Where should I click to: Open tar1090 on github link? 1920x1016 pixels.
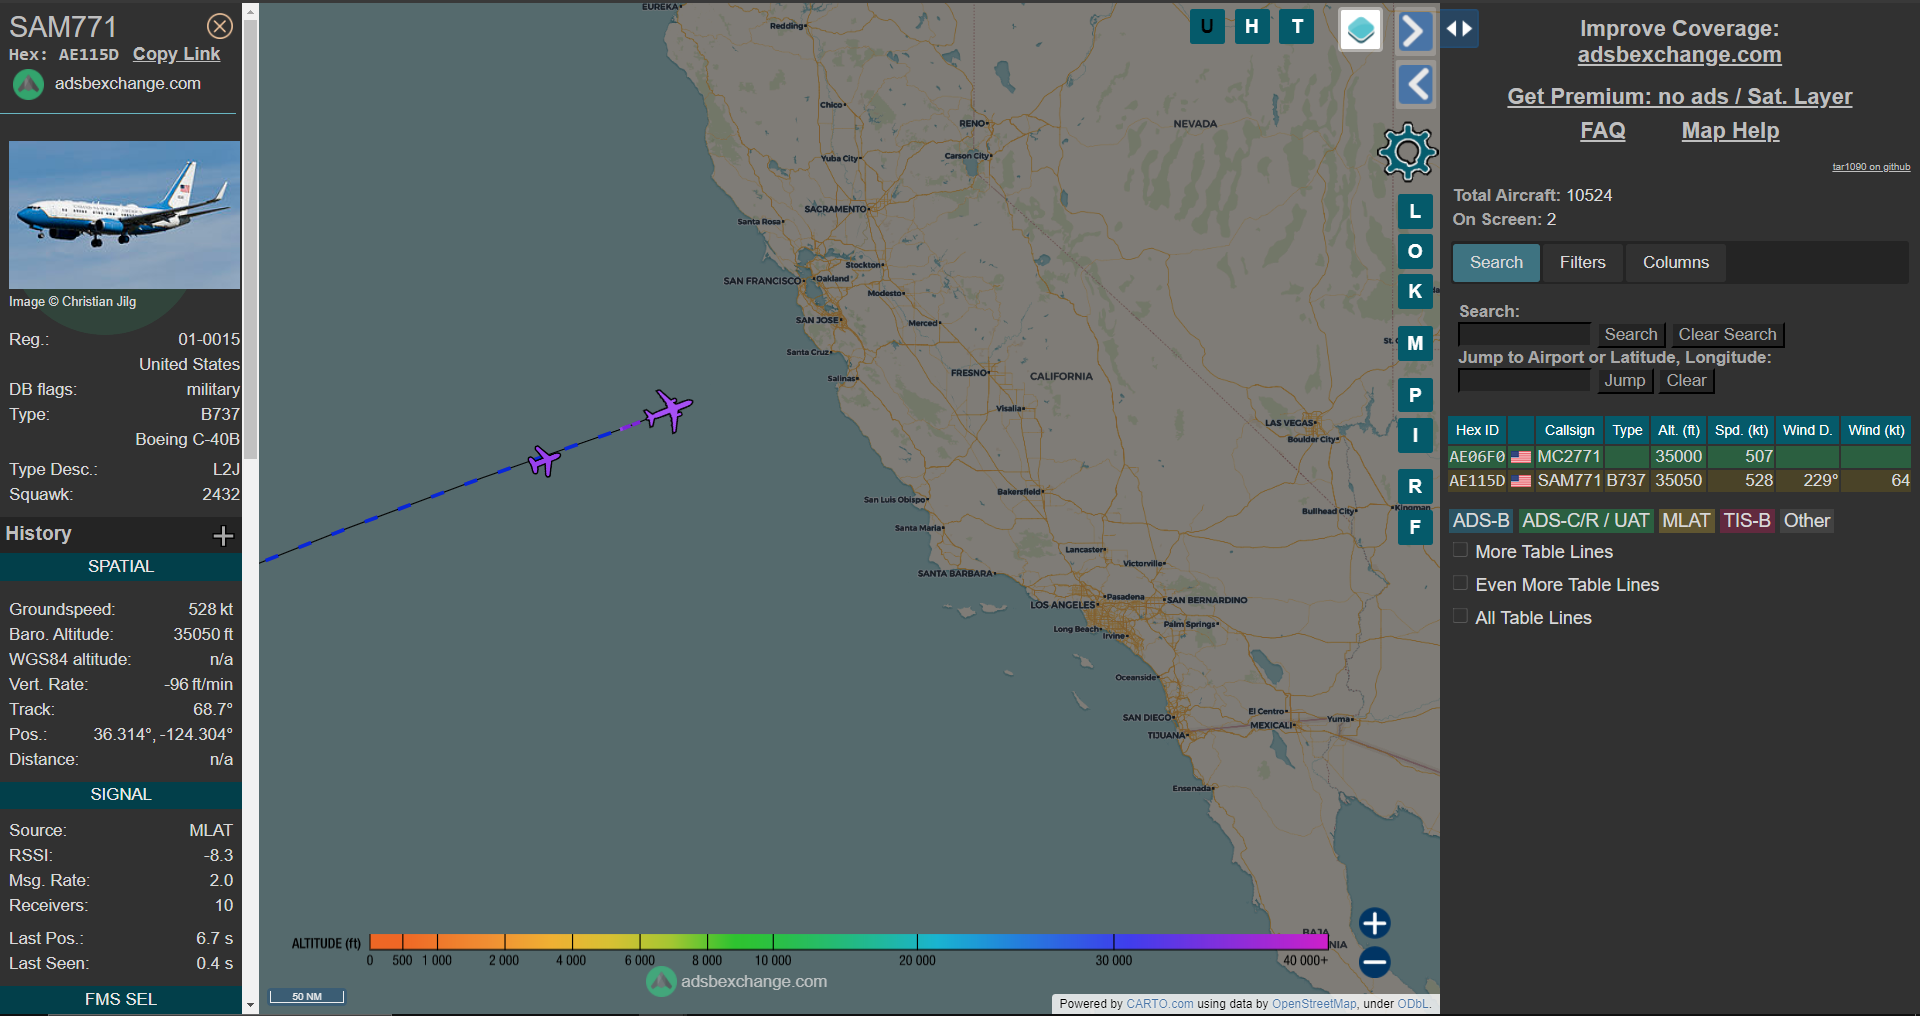1871,167
